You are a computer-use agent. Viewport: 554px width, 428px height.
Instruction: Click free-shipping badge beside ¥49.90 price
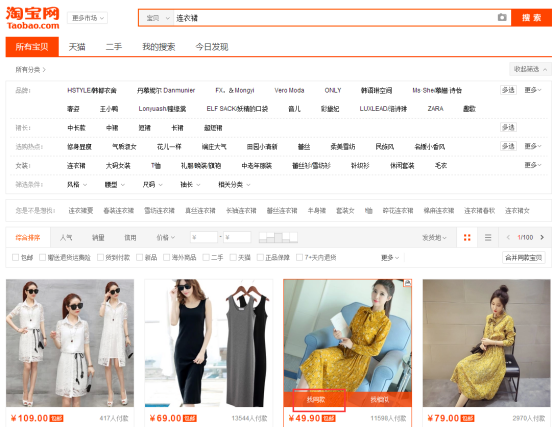[x=329, y=419]
